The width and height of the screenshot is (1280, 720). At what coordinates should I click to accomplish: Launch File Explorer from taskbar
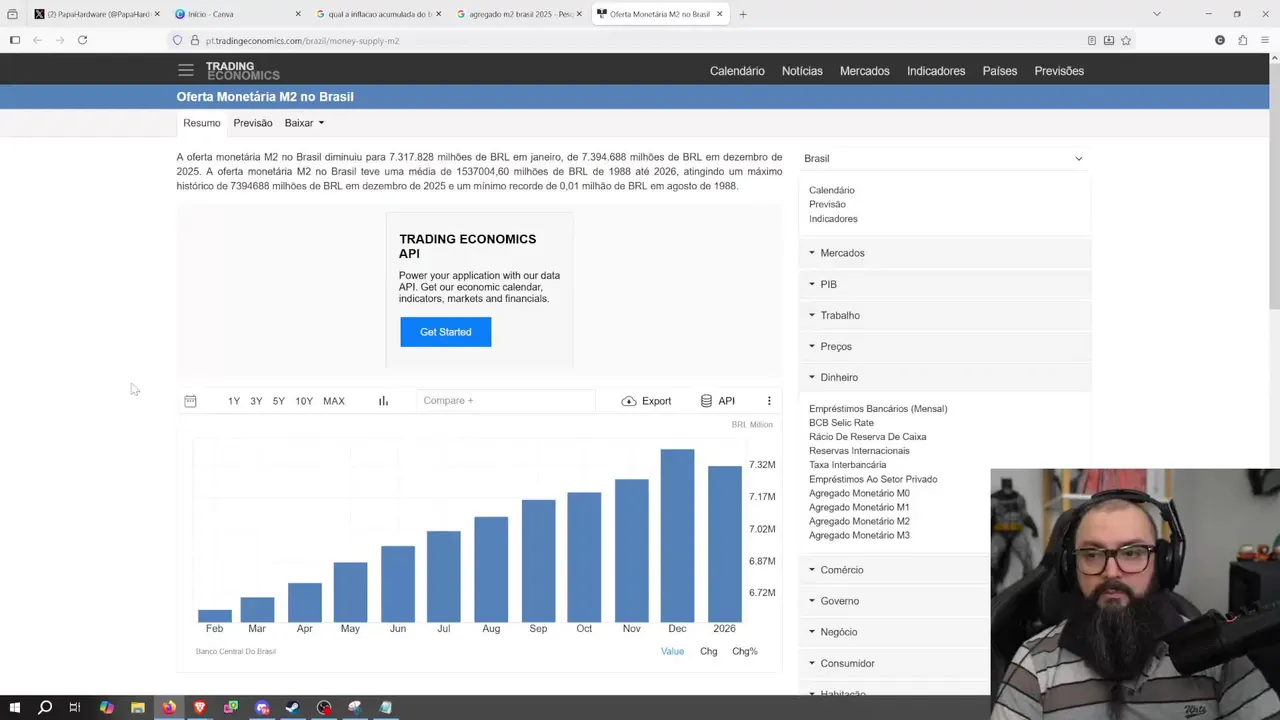pyautogui.click(x=138, y=707)
